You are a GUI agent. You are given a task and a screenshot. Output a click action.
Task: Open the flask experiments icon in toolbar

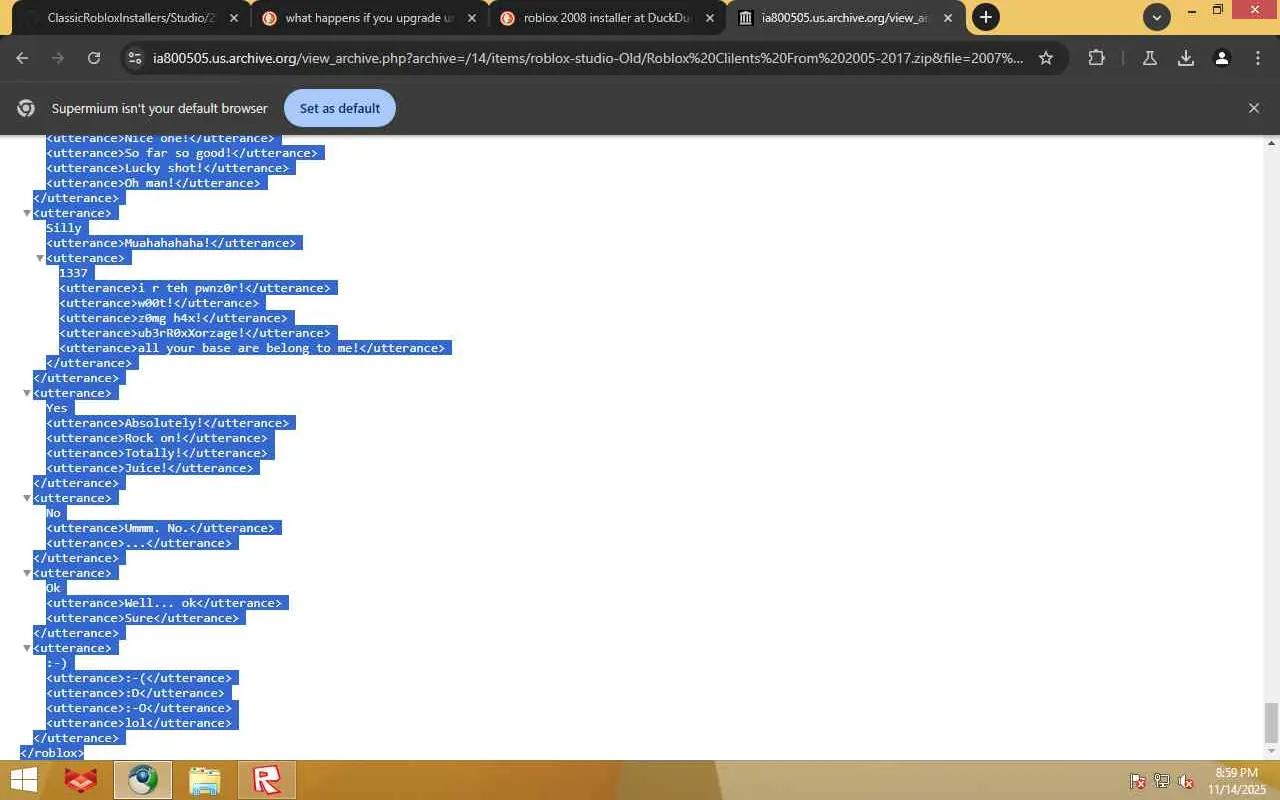click(1150, 58)
